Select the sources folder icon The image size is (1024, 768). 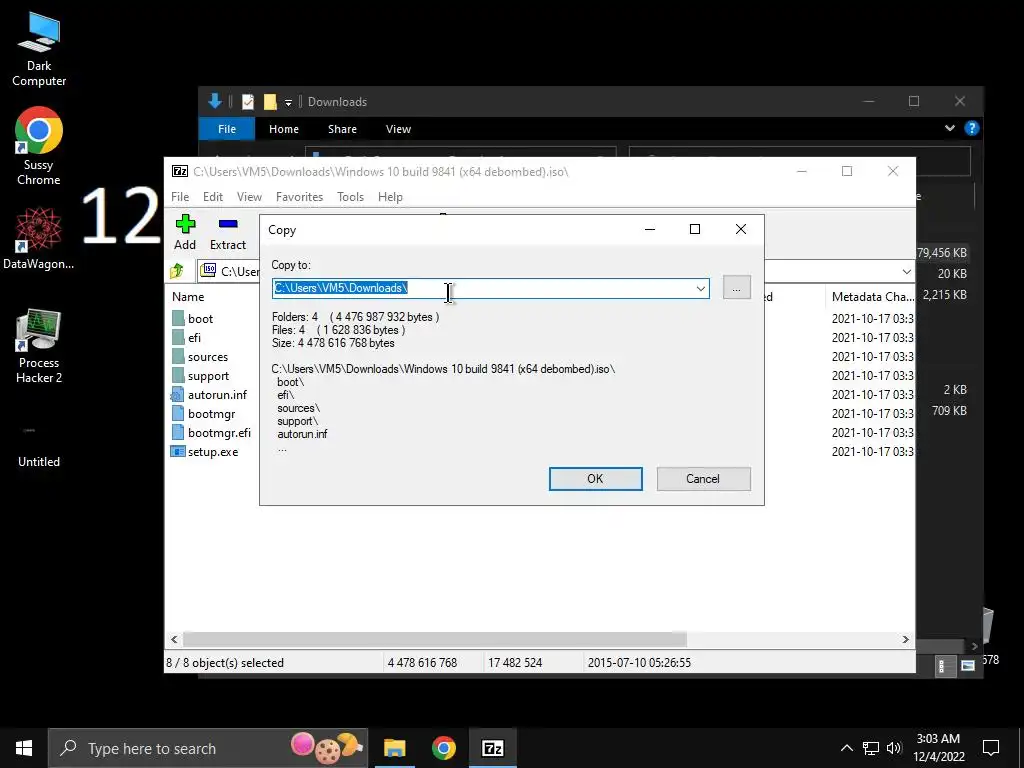coord(178,357)
